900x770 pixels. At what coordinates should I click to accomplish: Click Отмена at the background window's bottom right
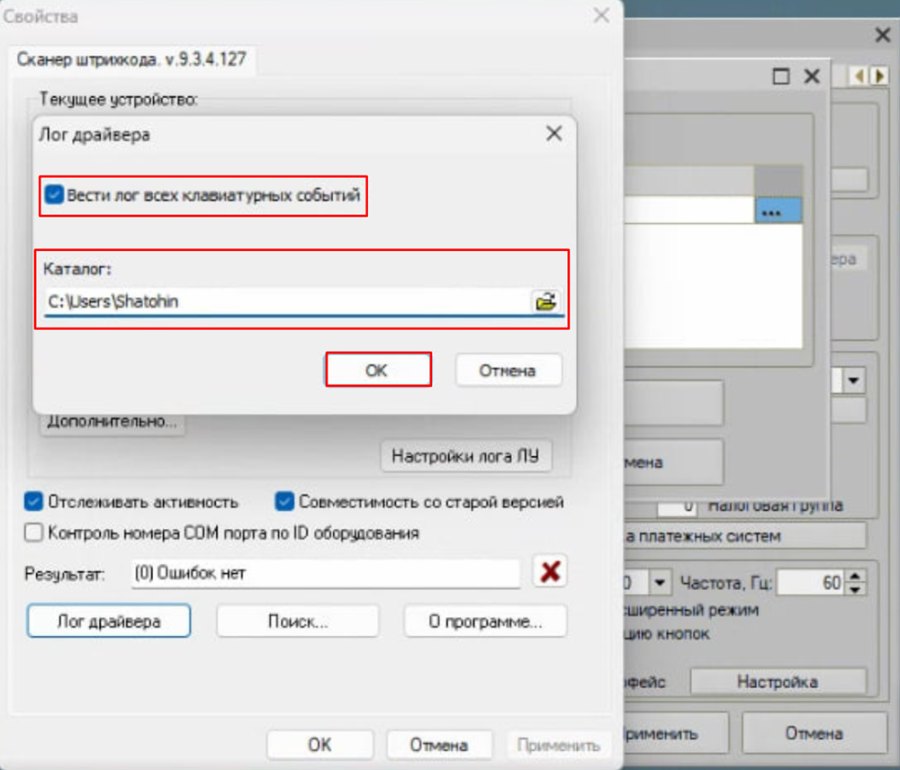pyautogui.click(x=814, y=733)
